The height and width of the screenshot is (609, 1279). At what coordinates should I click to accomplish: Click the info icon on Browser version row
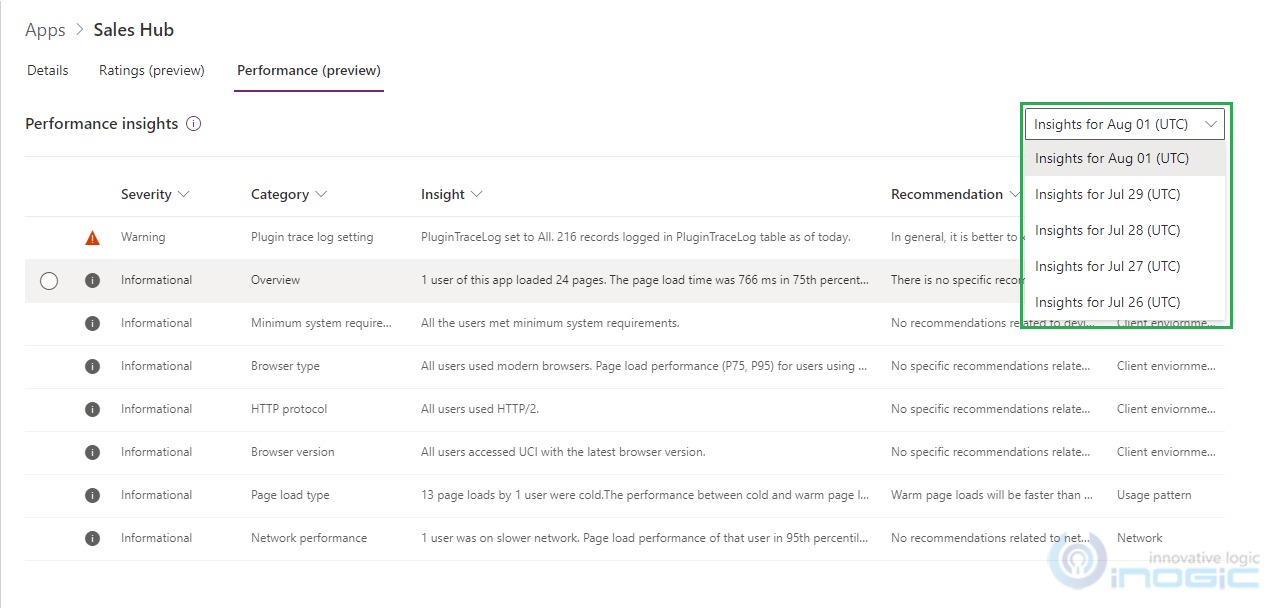point(92,453)
